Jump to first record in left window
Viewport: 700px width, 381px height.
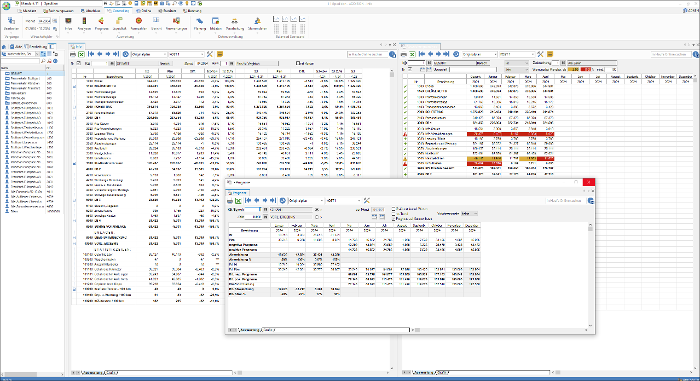coord(91,54)
